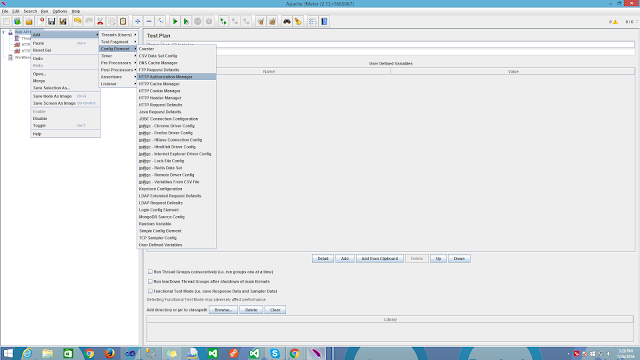Image resolution: width=640 pixels, height=360 pixels.
Task: Open the Options menu in menu bar
Action: [x=60, y=11]
